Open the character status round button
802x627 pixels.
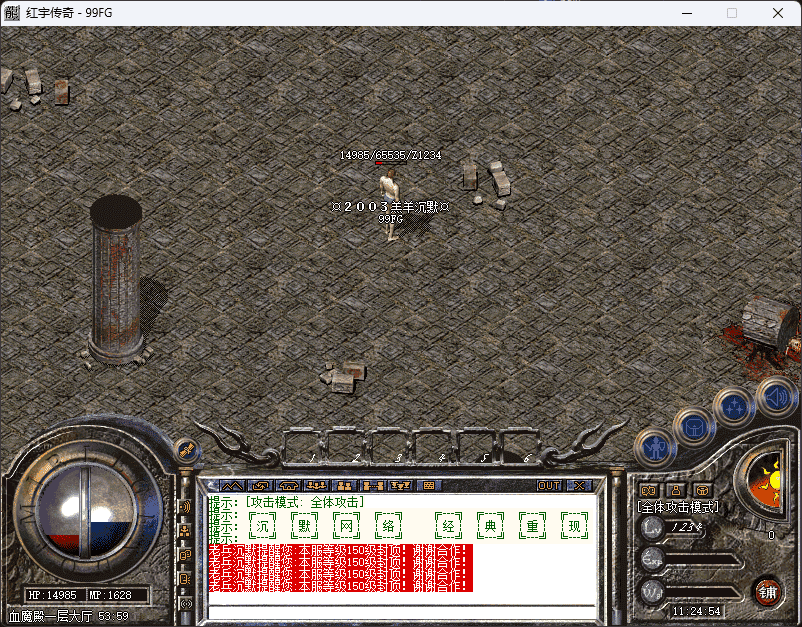[x=655, y=449]
